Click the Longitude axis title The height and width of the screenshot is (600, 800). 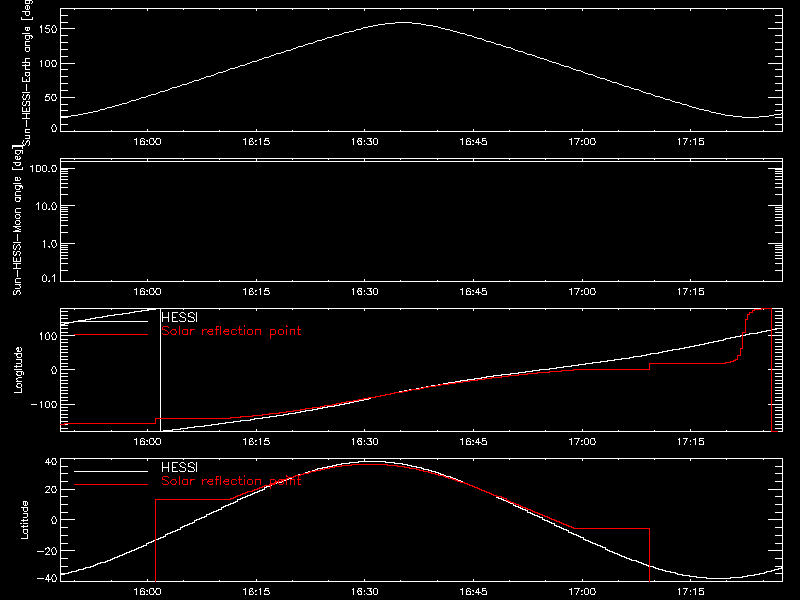click(18, 370)
